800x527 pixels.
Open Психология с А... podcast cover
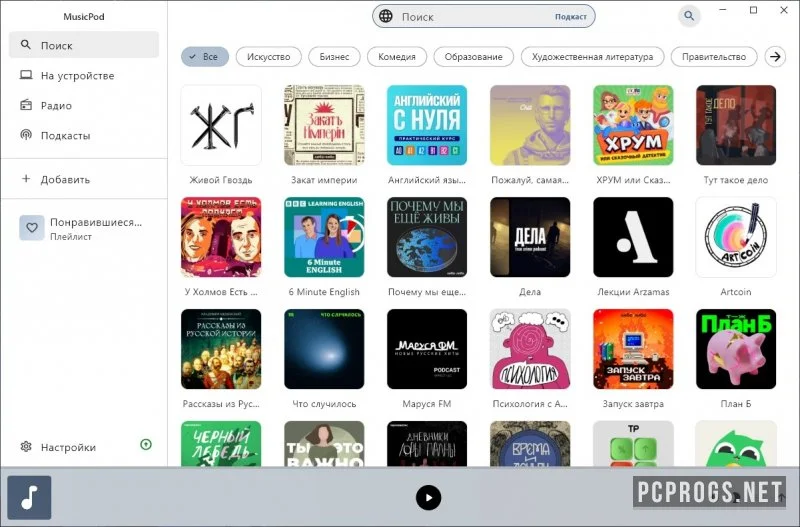(530, 349)
